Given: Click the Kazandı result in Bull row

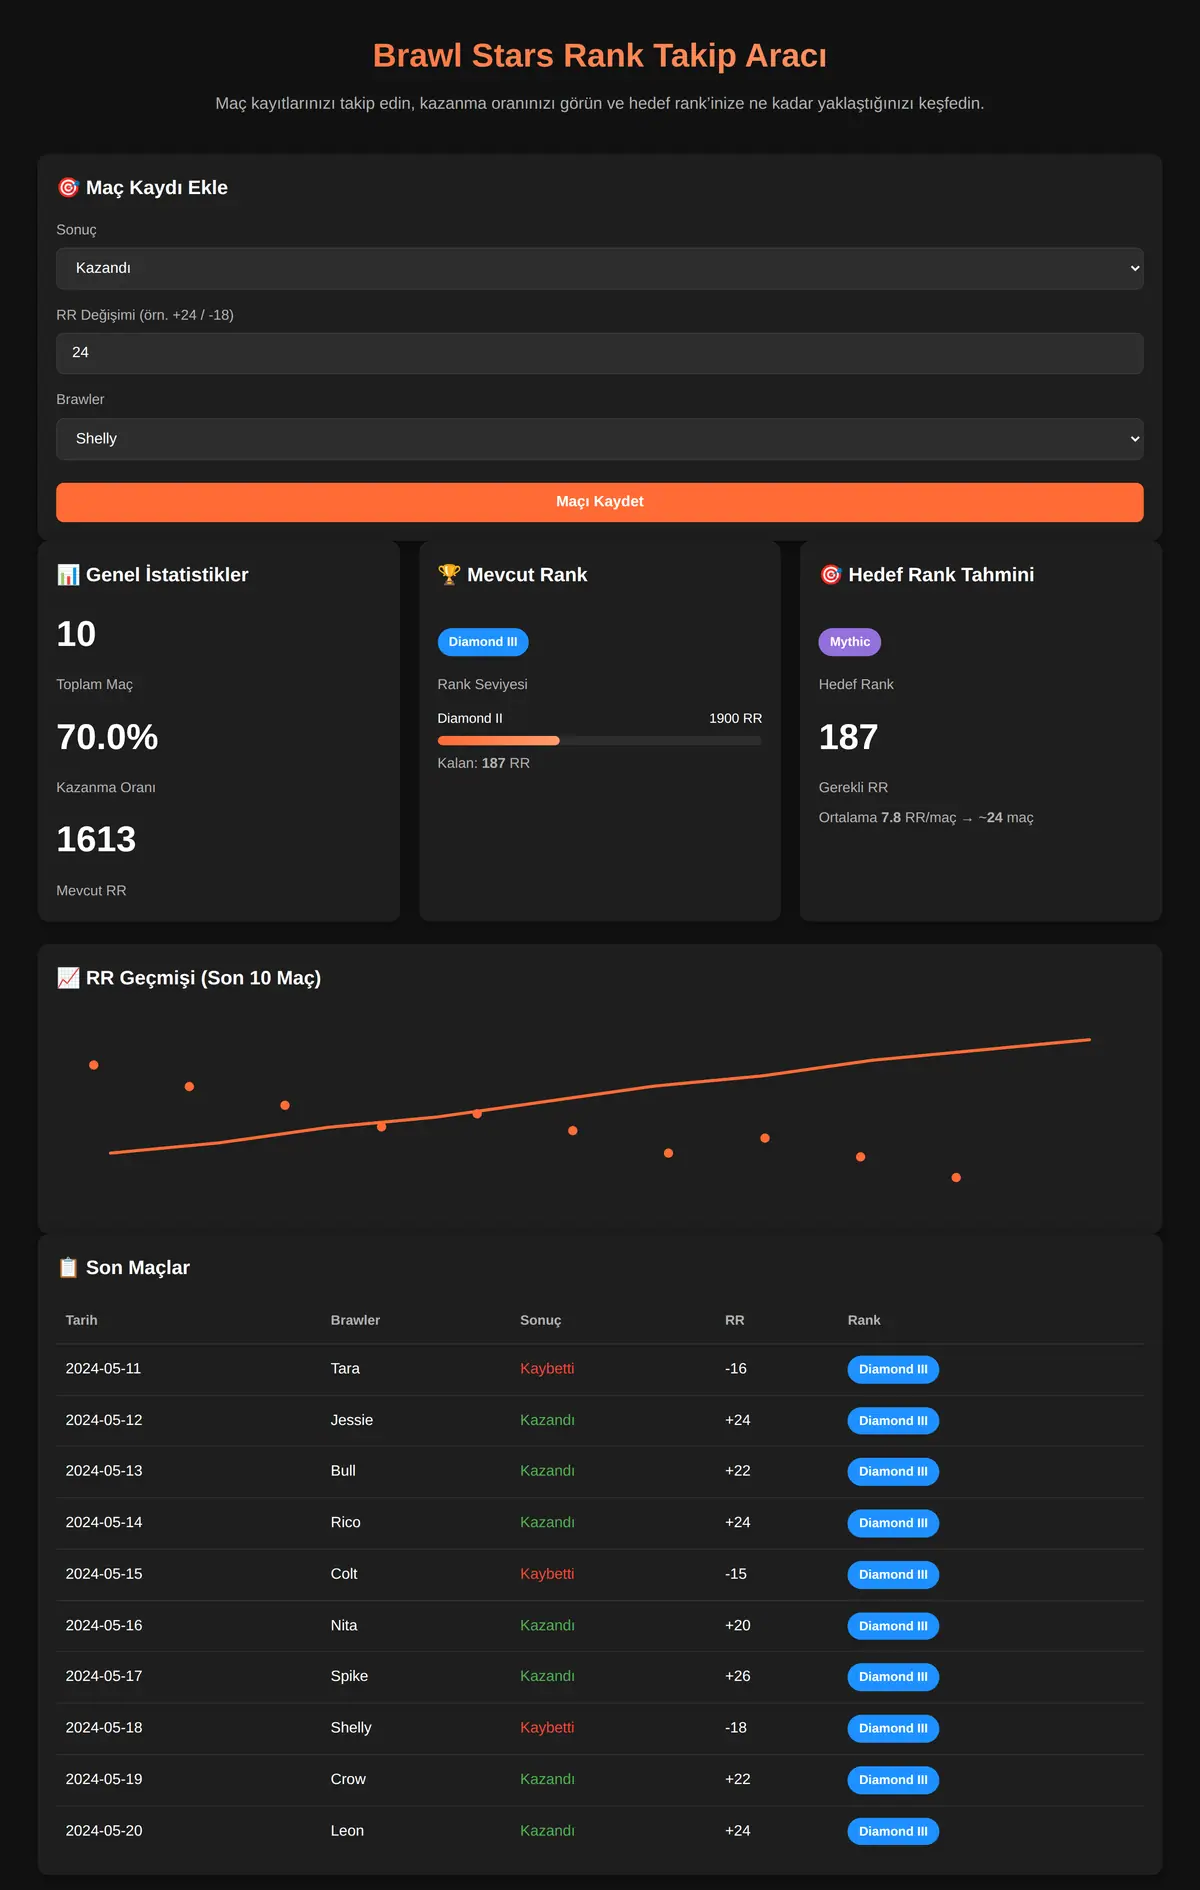Looking at the screenshot, I should 547,1471.
